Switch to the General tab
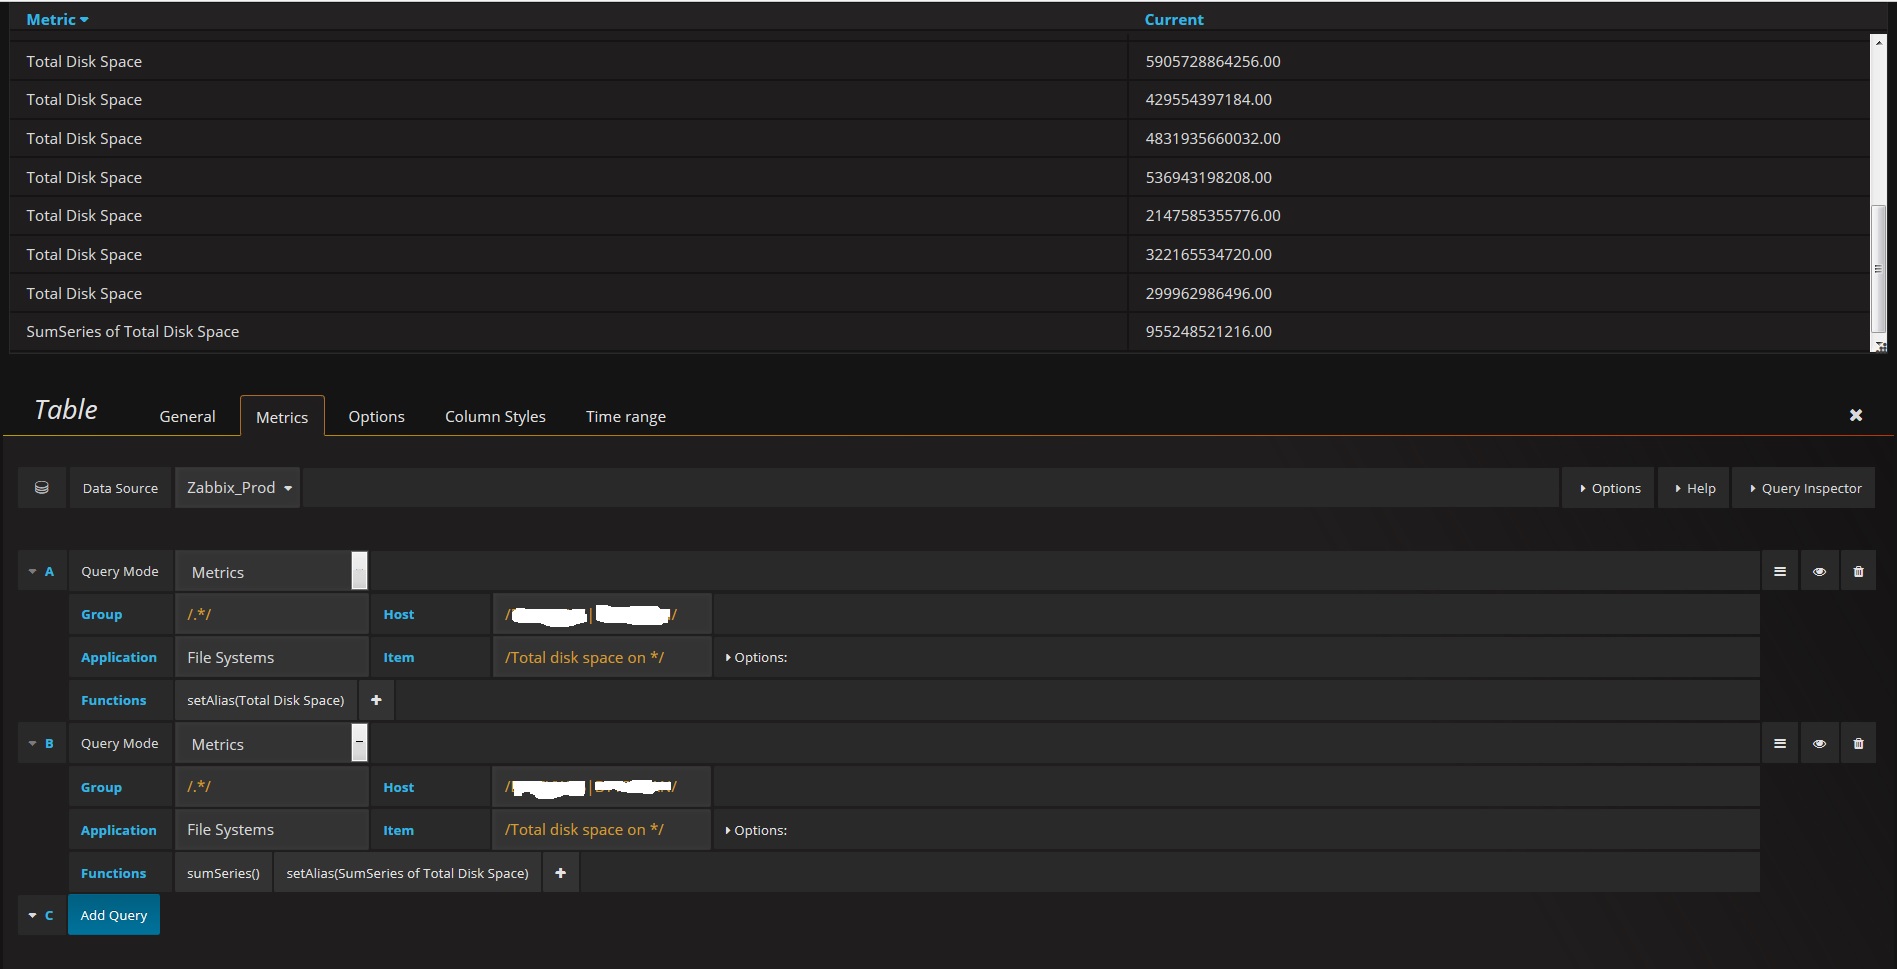Viewport: 1897px width, 969px height. (186, 416)
